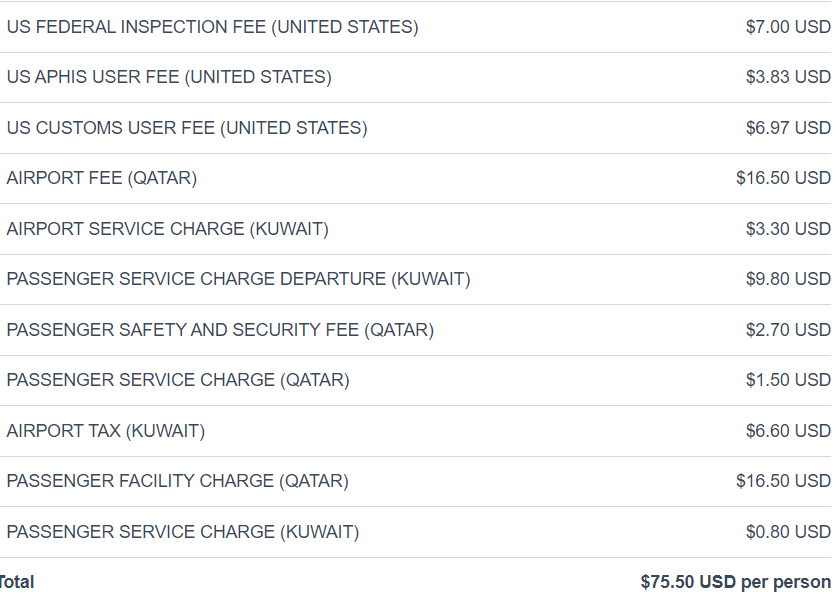Click the Airport Service Charge (Kuwait) label
Viewport: 839px width, 595px height.
tap(167, 229)
